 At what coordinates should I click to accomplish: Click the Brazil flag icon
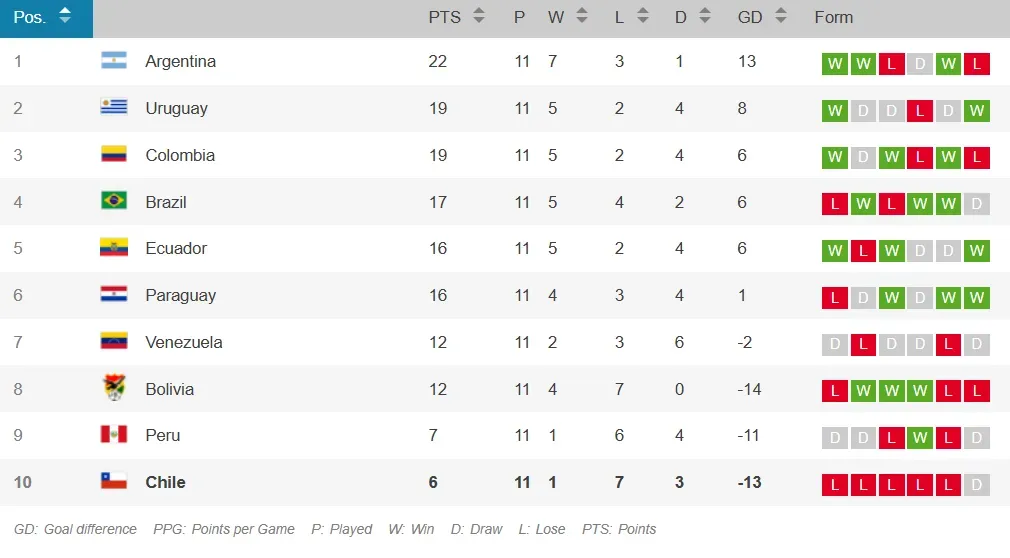click(114, 201)
